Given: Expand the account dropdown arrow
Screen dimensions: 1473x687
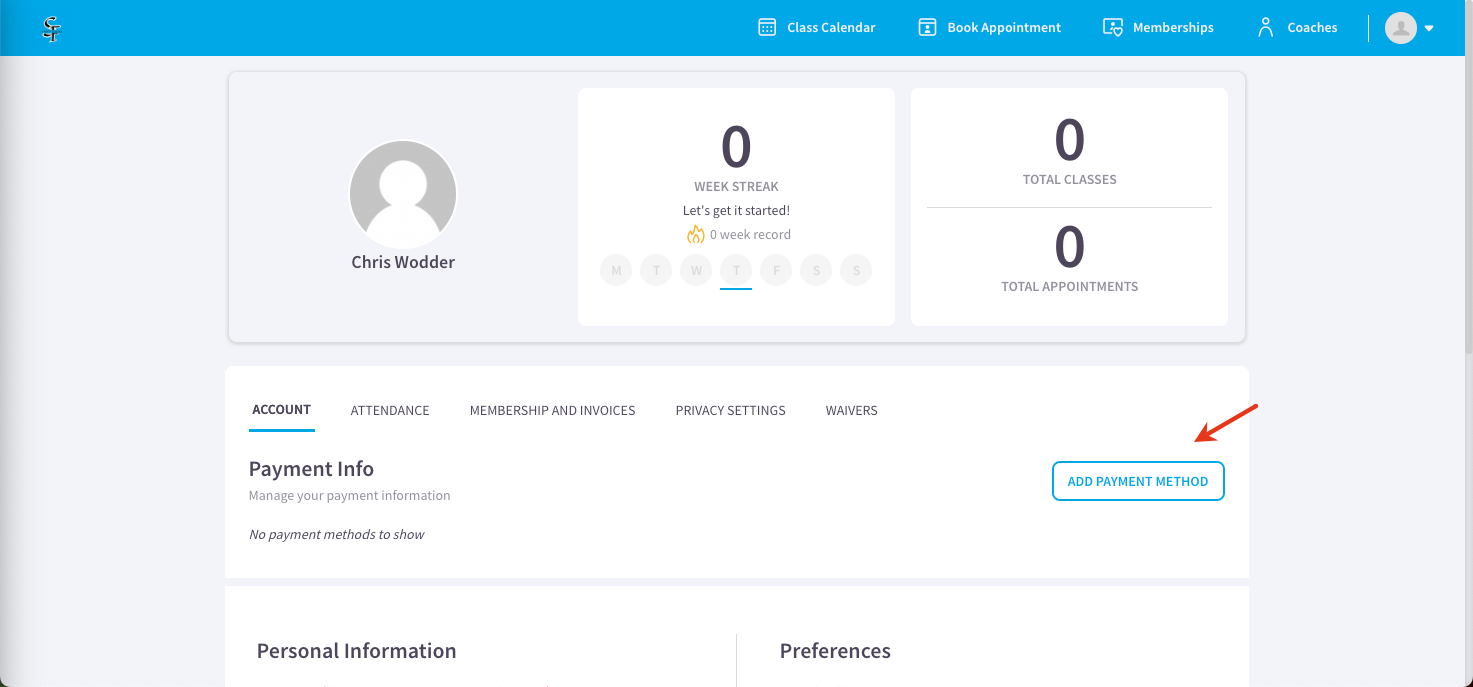Looking at the screenshot, I should 1429,28.
